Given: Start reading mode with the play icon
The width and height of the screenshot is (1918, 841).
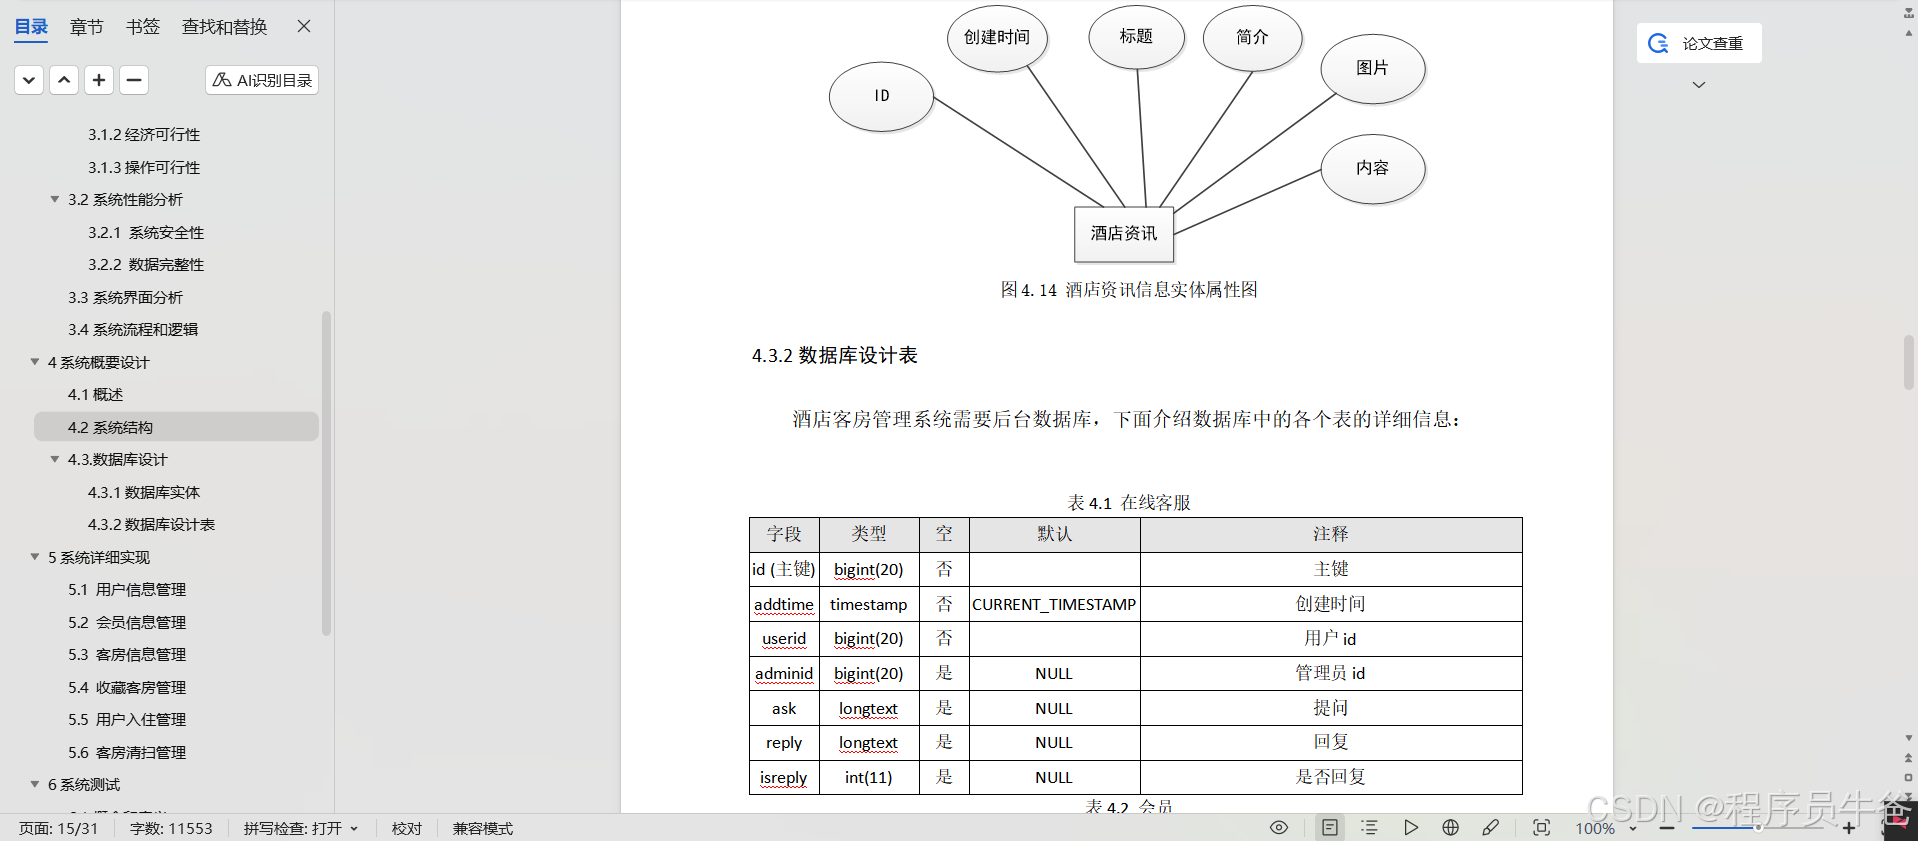Looking at the screenshot, I should point(1410,827).
